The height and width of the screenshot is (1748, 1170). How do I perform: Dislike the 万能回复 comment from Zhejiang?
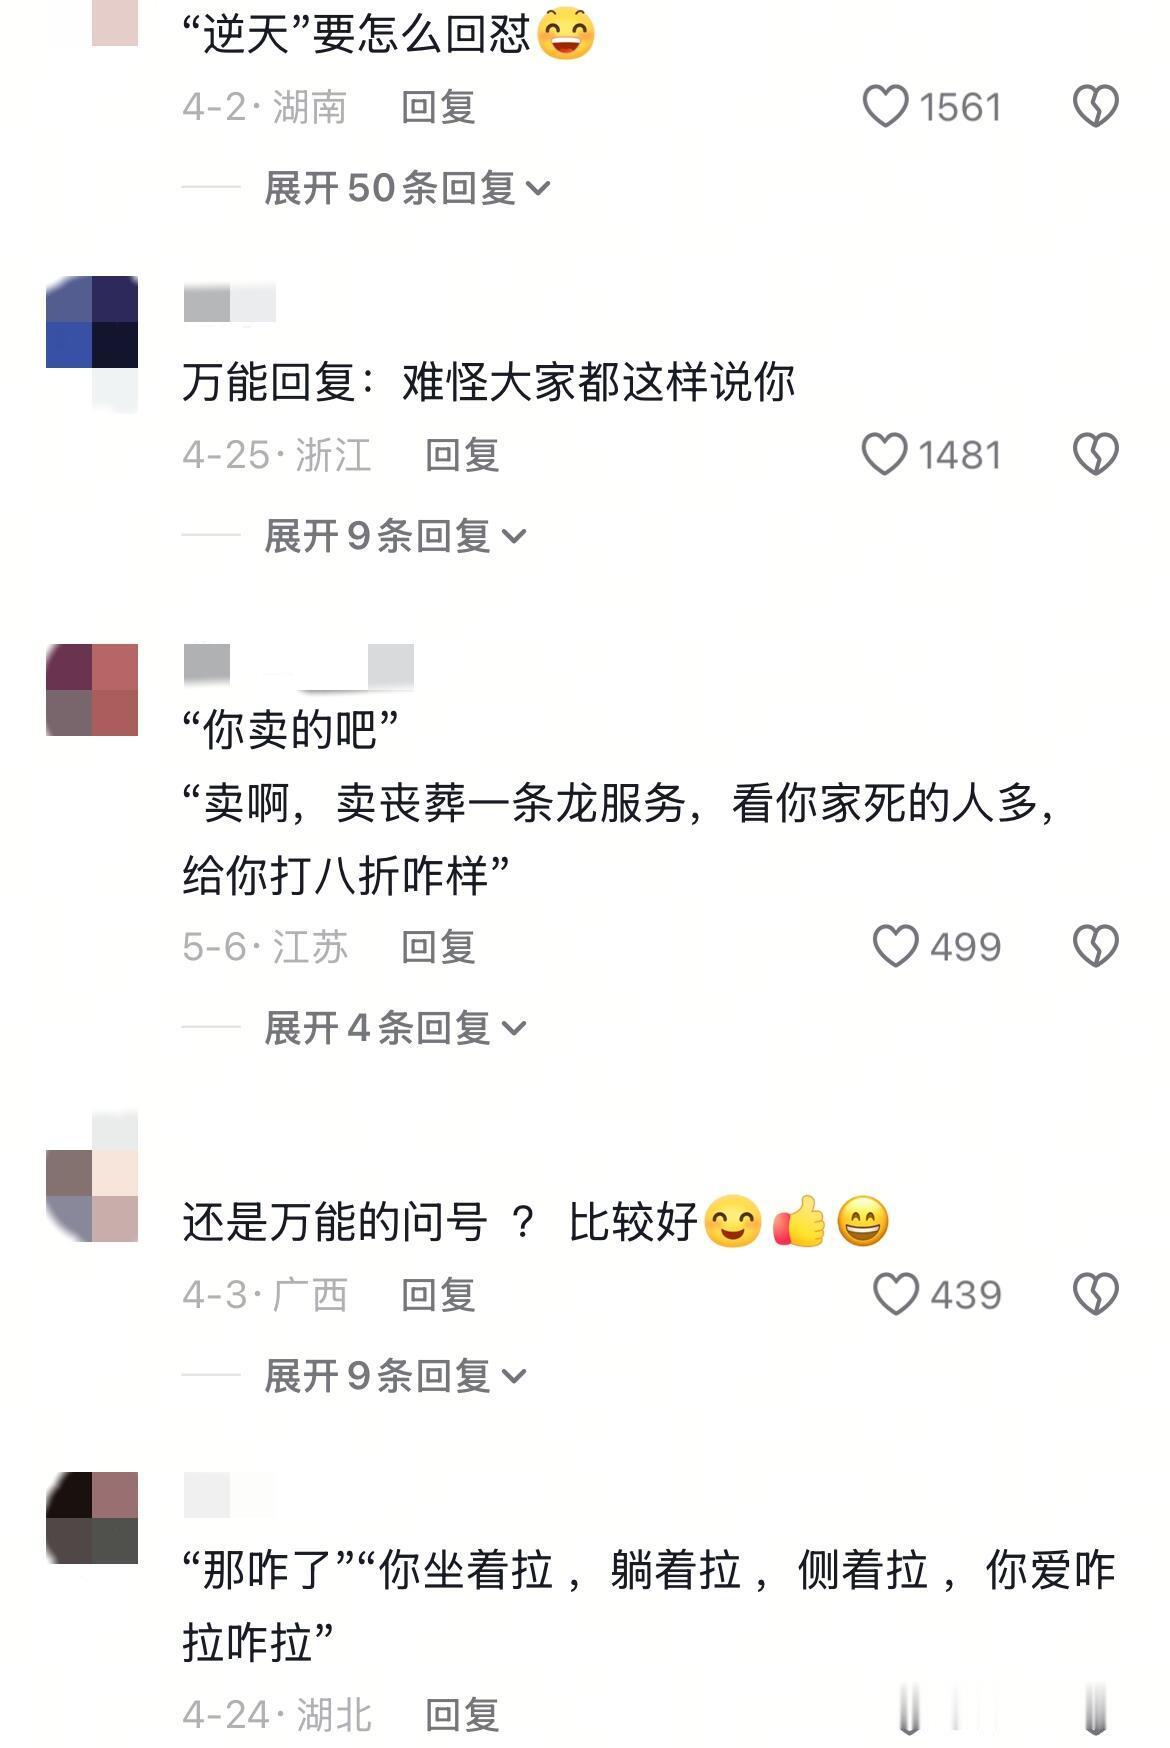point(1096,454)
